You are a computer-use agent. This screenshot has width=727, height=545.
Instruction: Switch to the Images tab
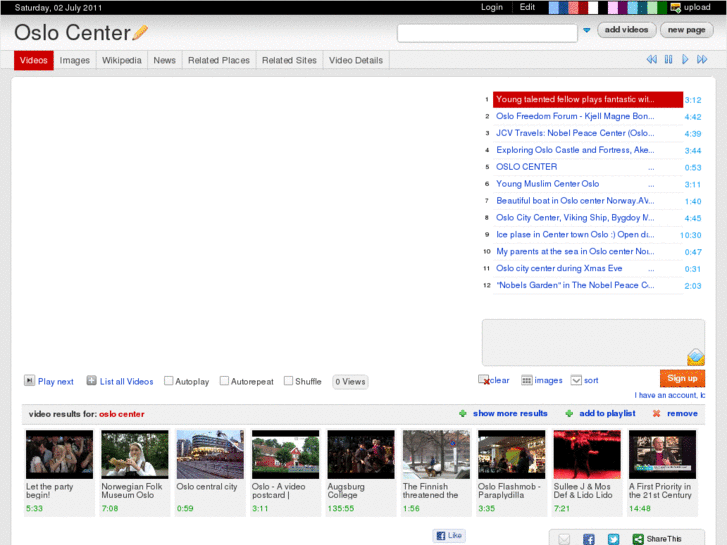pos(75,60)
